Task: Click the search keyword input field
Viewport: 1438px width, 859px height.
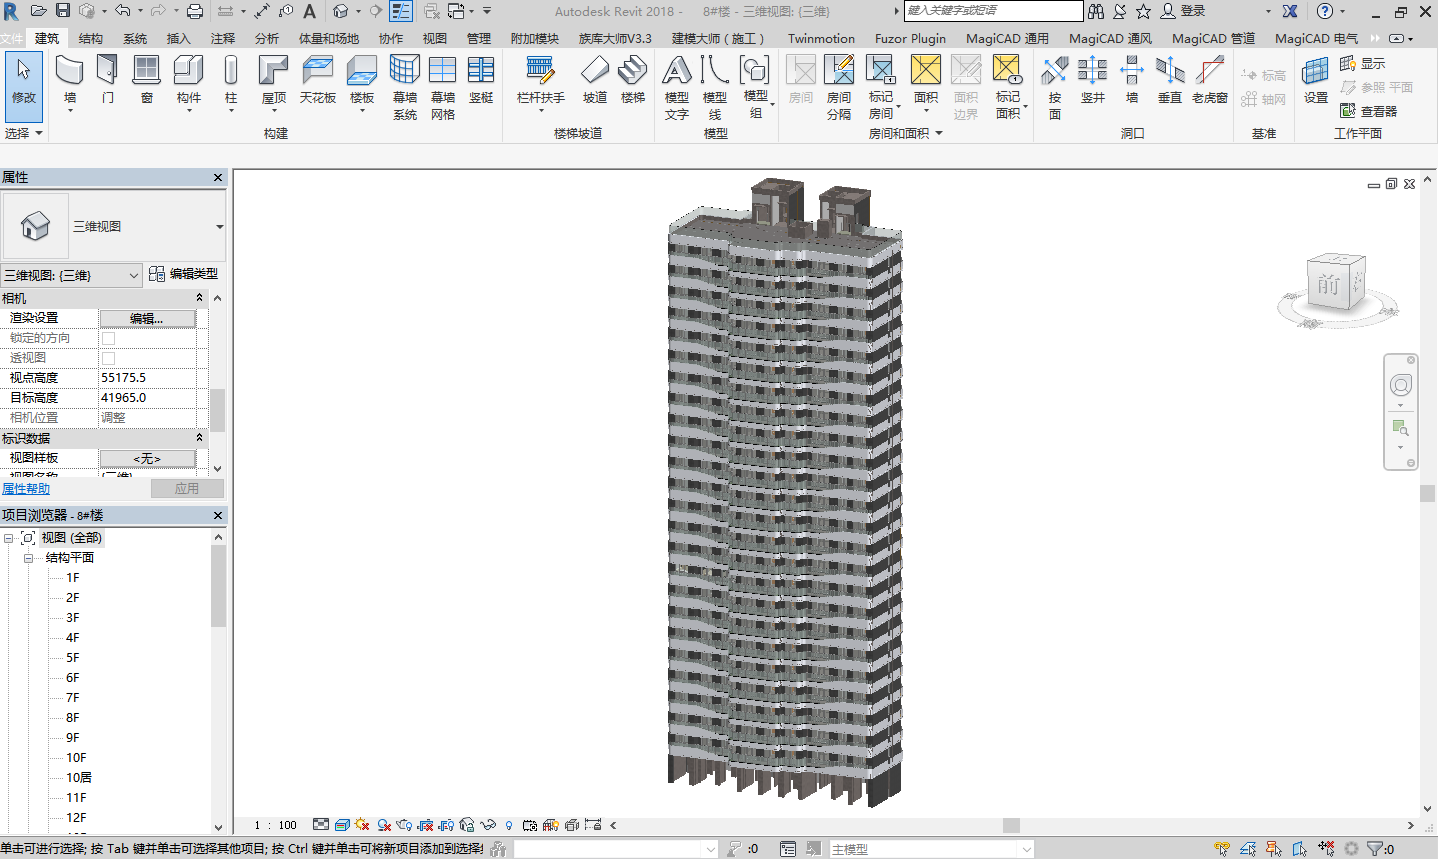Action: point(993,11)
